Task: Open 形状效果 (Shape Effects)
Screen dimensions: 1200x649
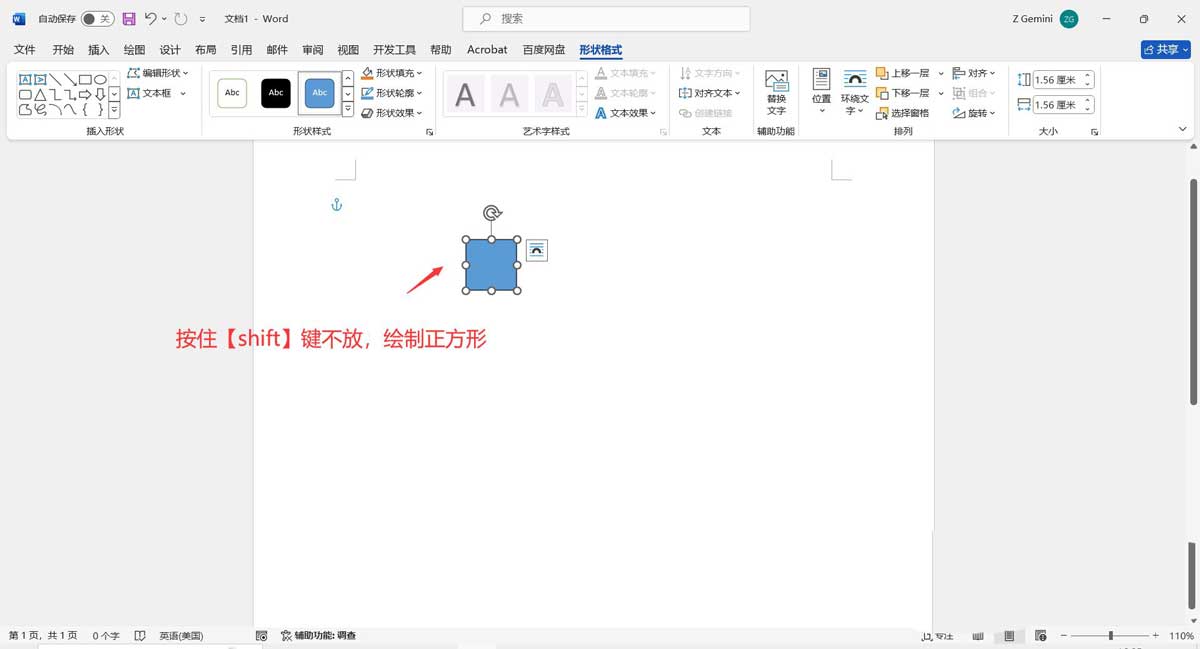Action: point(390,112)
